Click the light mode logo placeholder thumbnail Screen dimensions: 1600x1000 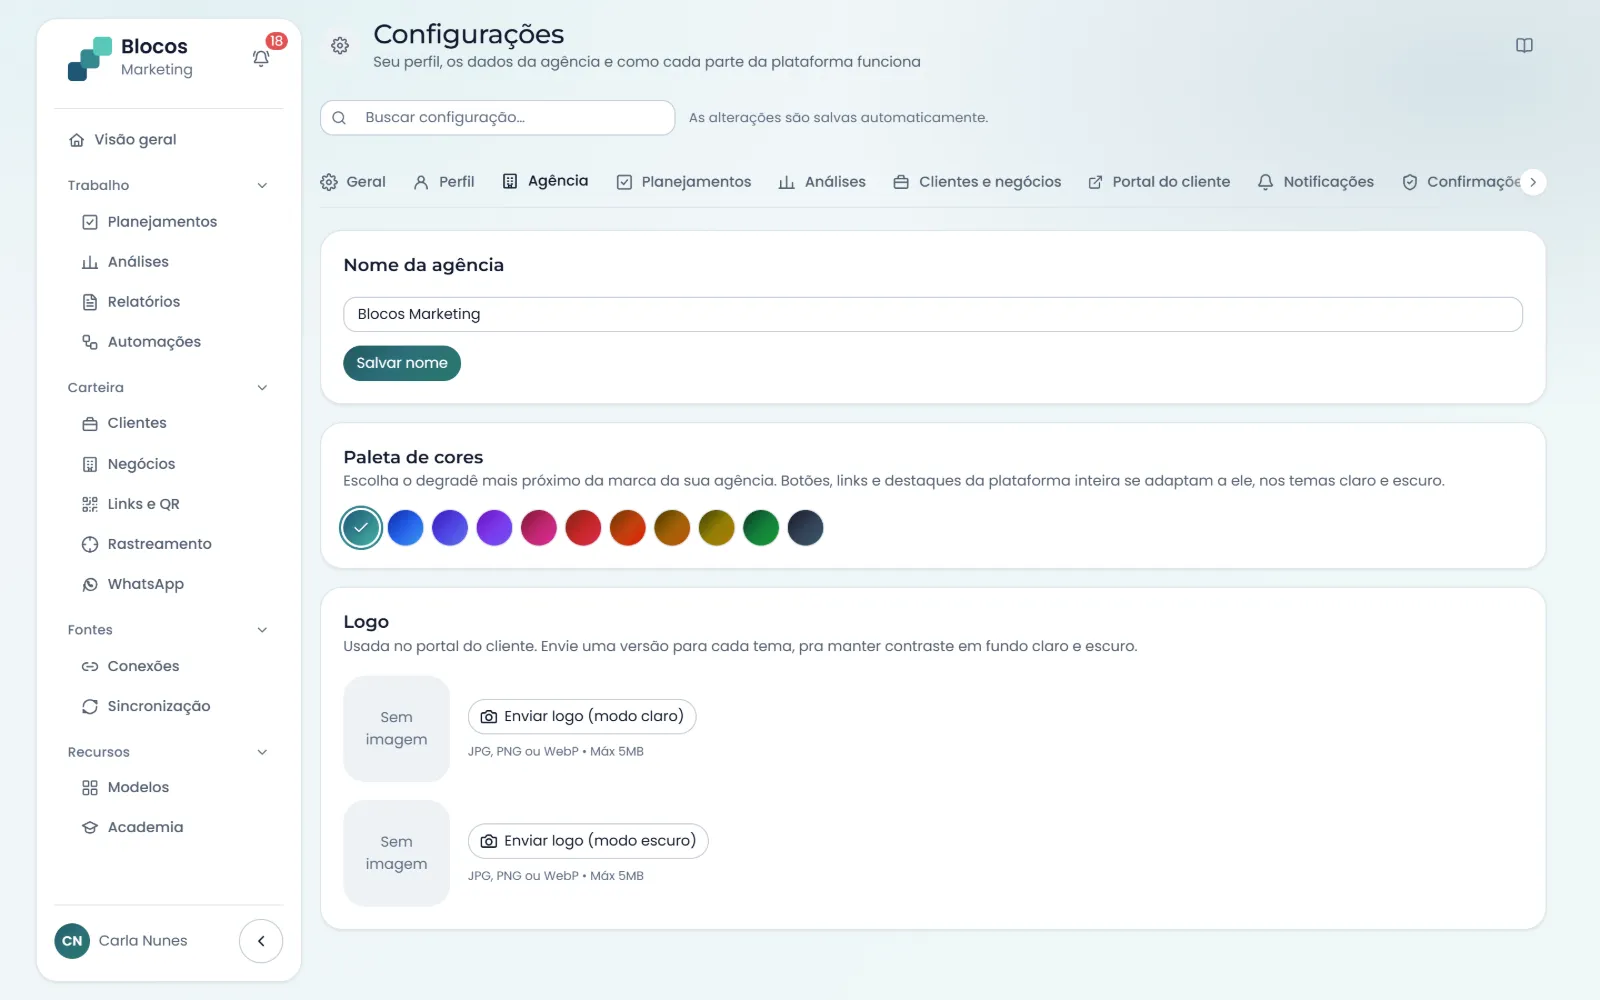tap(396, 729)
